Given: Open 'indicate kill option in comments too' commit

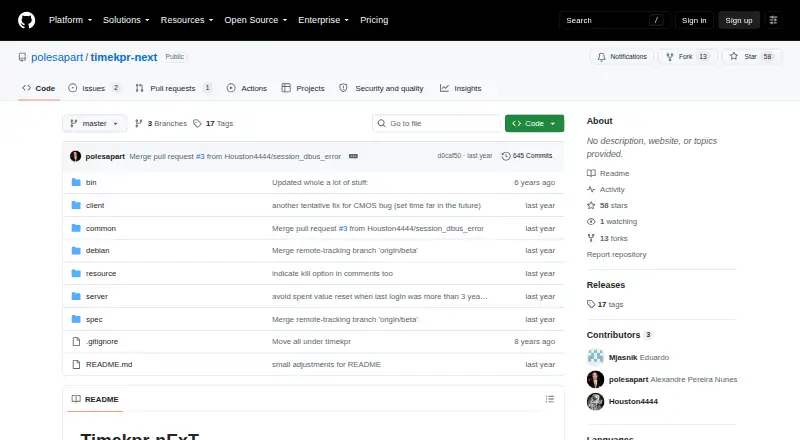Looking at the screenshot, I should [332, 274].
